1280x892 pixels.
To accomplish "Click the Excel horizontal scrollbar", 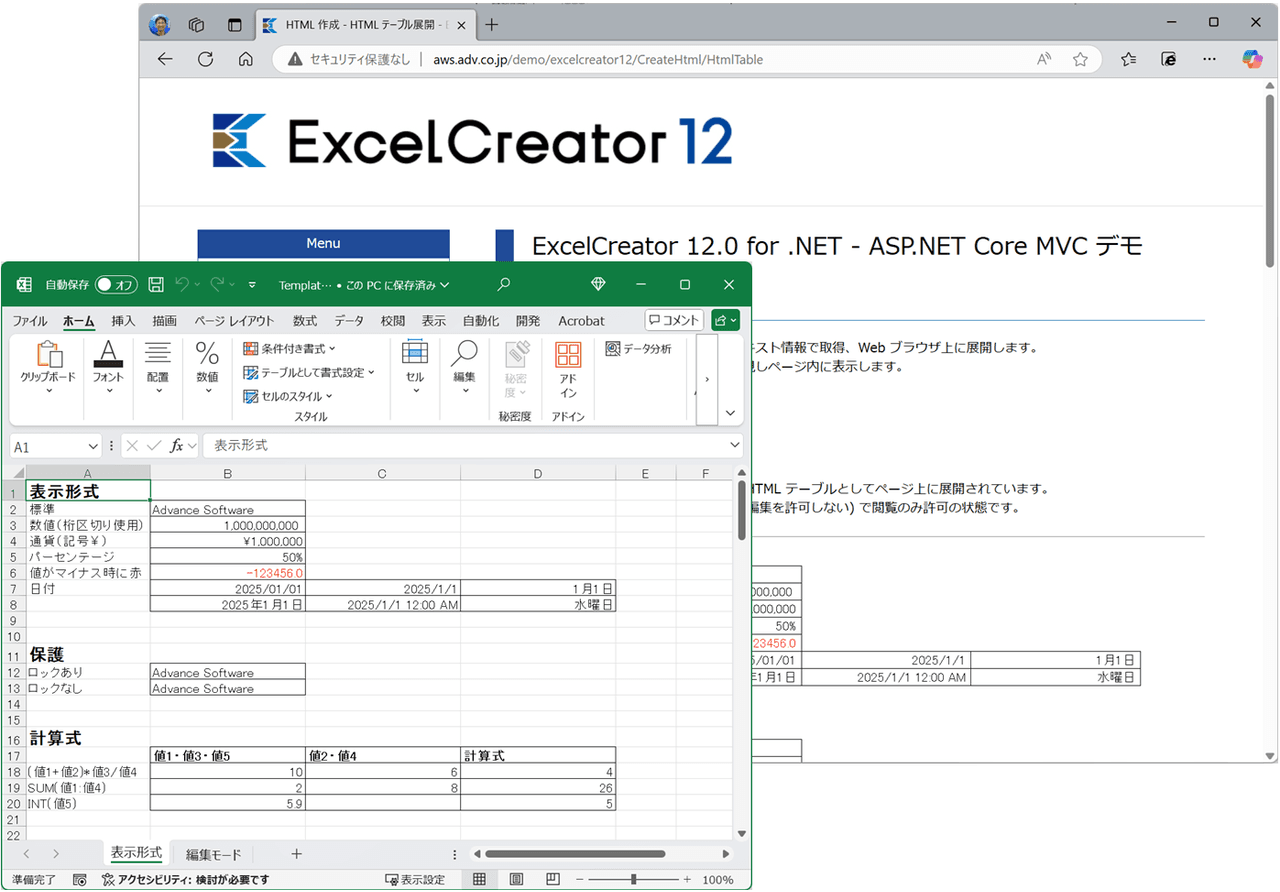I will click(x=576, y=854).
